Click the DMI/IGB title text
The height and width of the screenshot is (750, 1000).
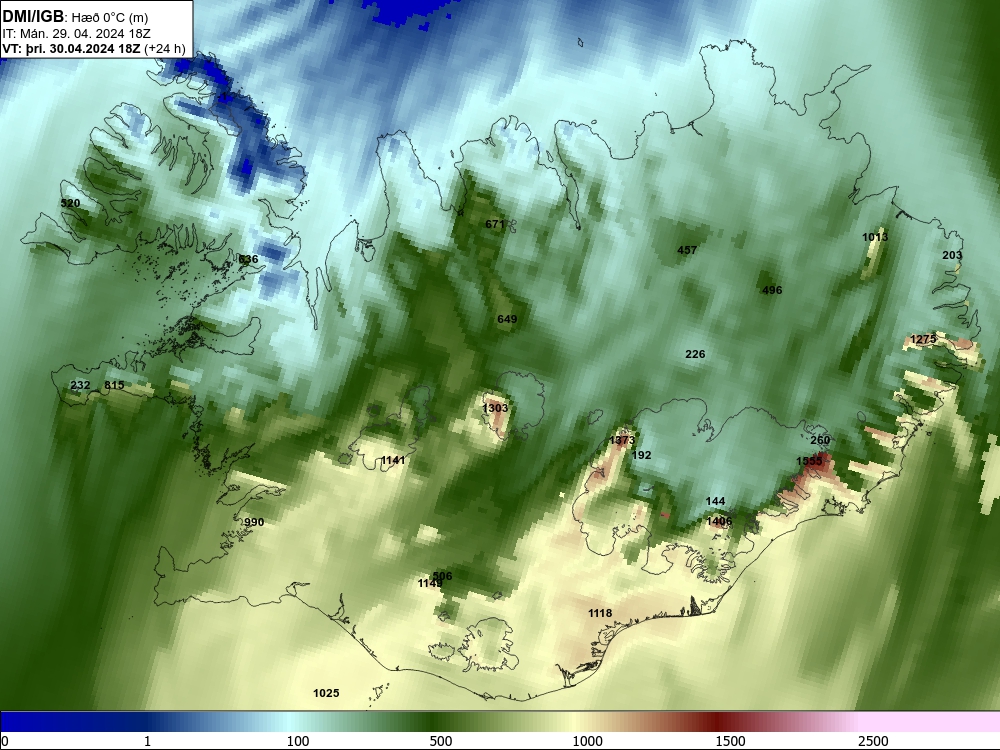33,17
